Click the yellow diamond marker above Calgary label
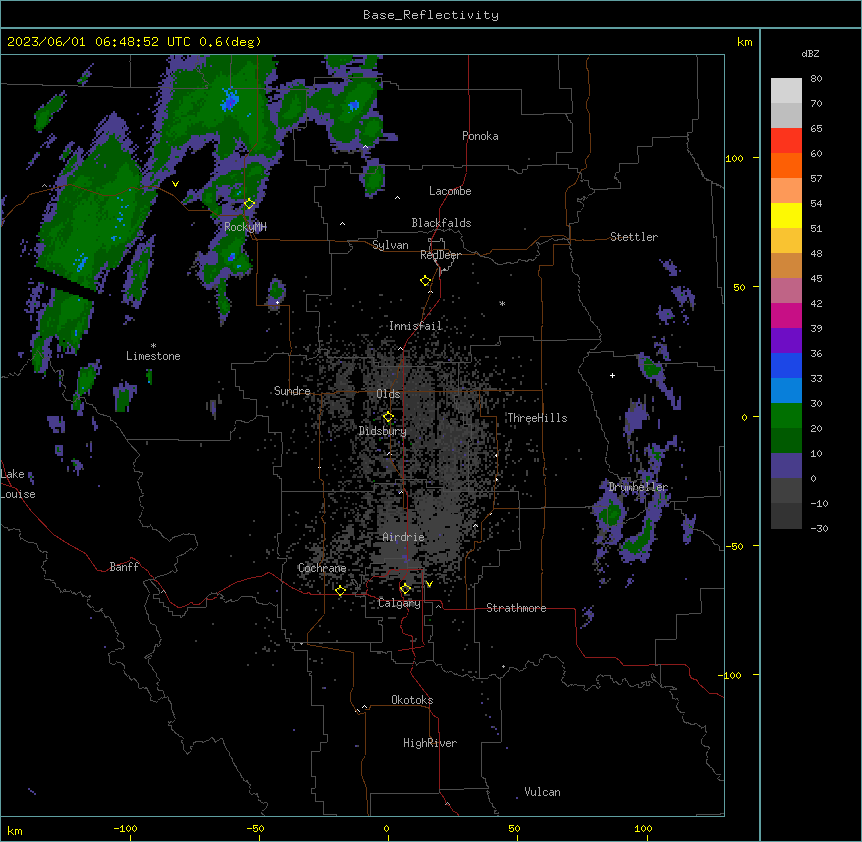The width and height of the screenshot is (862, 842). [405, 589]
